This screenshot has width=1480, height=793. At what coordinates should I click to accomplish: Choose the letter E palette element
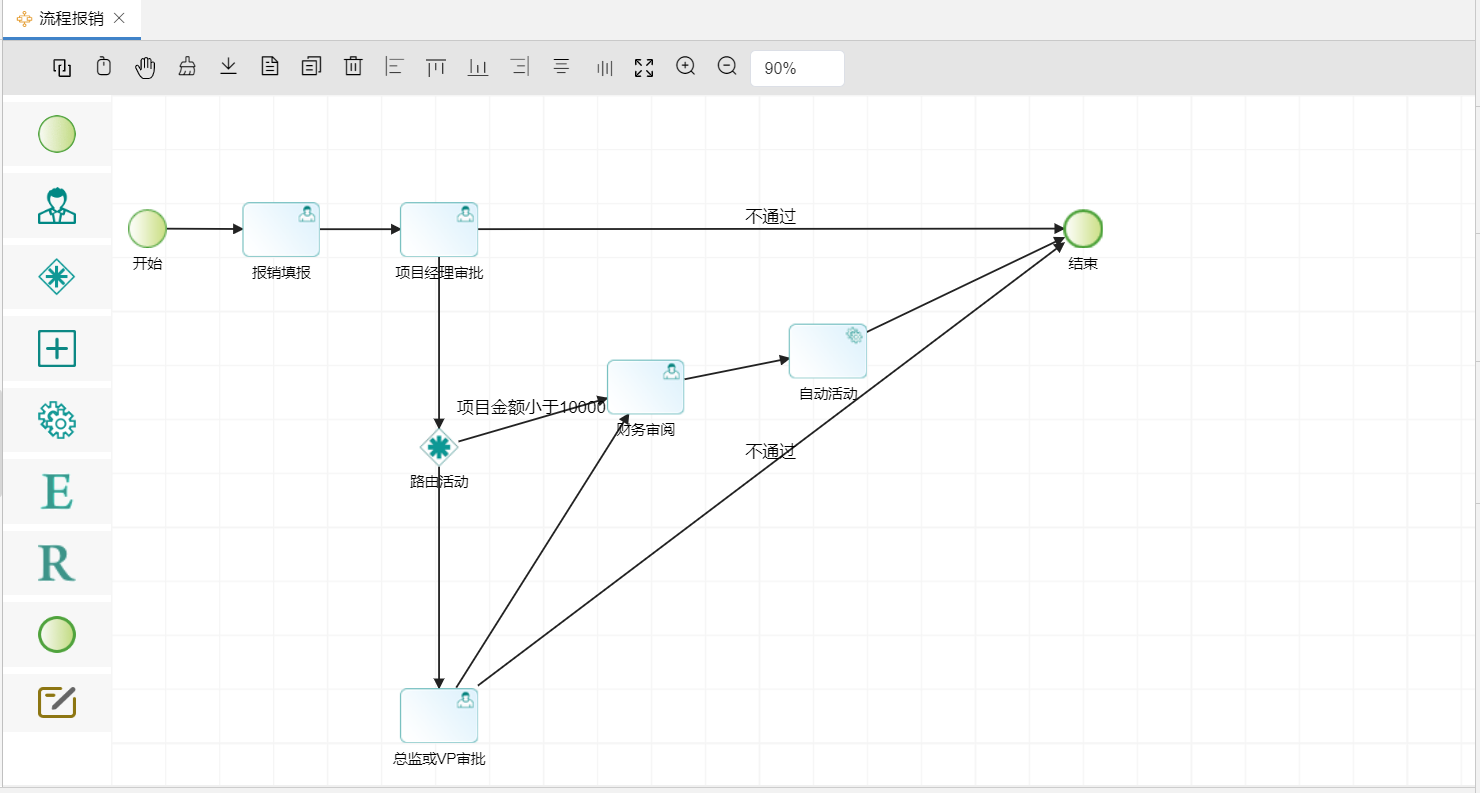point(57,492)
